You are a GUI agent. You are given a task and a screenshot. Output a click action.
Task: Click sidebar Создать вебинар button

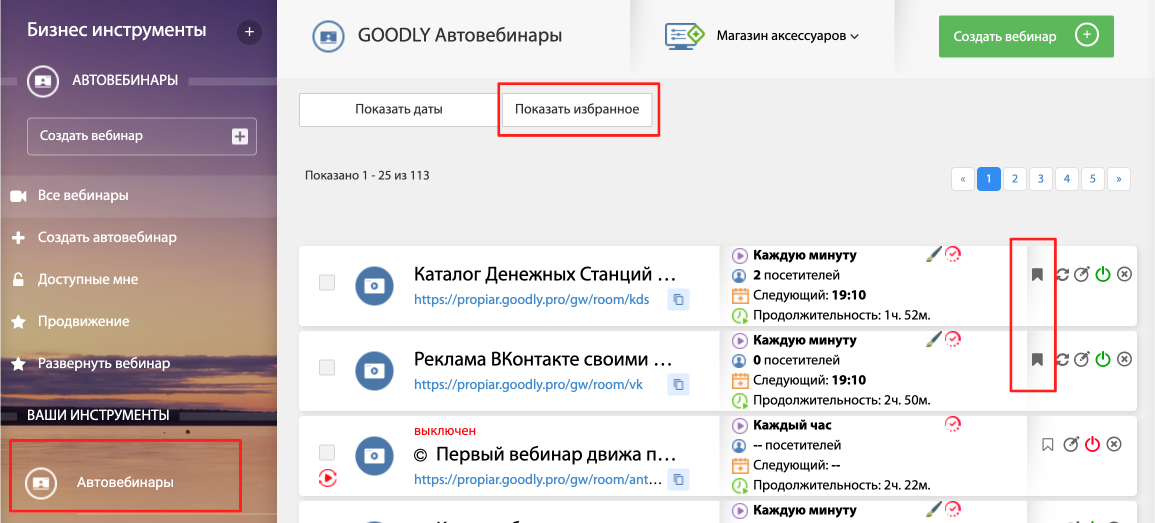tap(142, 136)
